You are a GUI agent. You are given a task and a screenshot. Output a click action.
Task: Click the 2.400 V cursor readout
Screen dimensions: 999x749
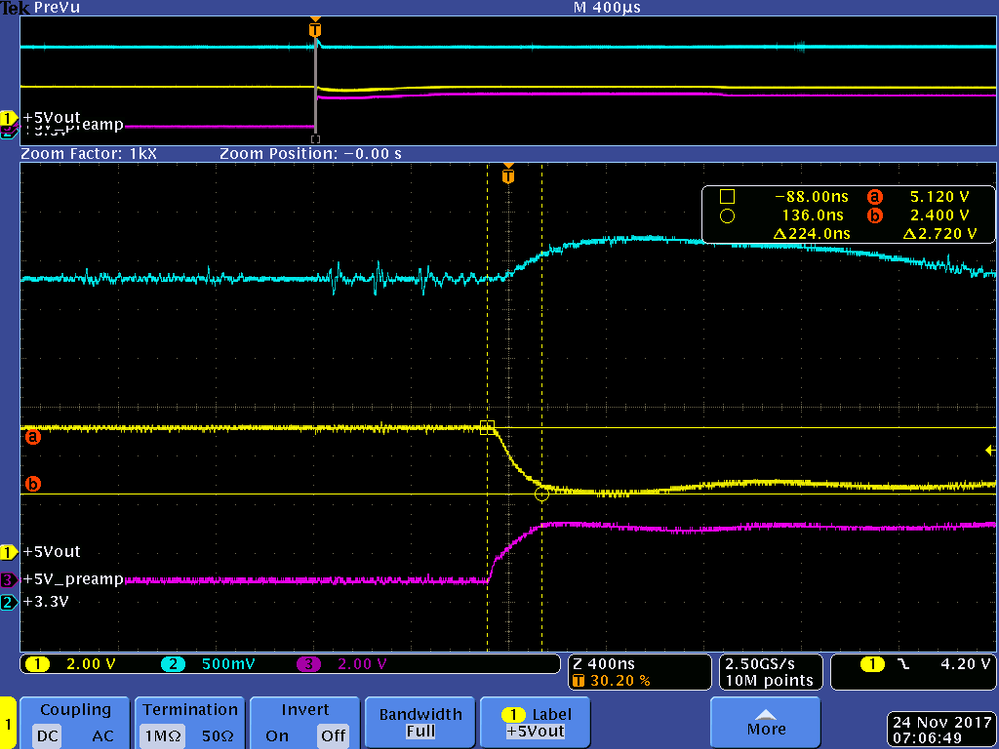coord(940,216)
